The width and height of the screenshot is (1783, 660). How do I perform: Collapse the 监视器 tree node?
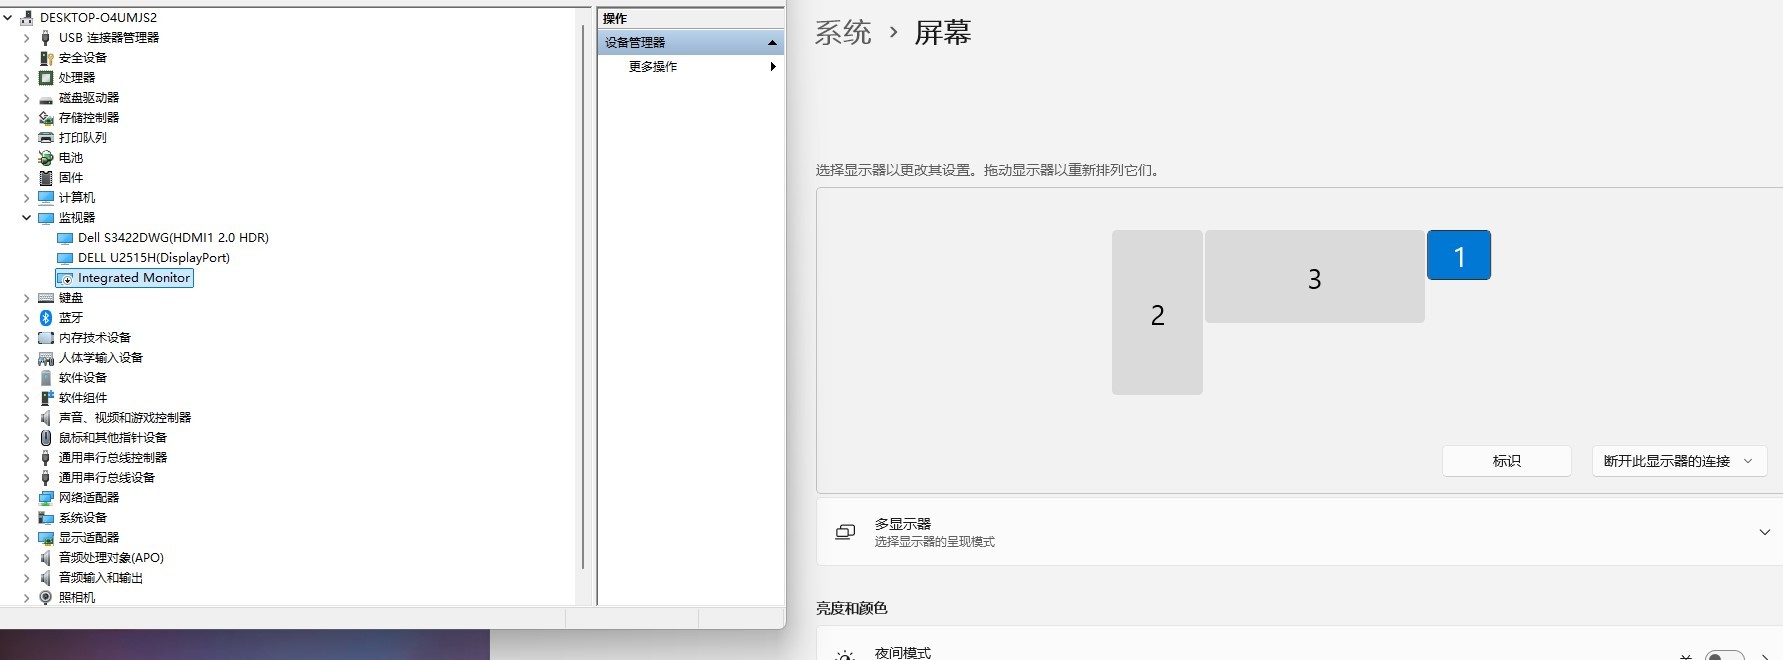(x=26, y=217)
